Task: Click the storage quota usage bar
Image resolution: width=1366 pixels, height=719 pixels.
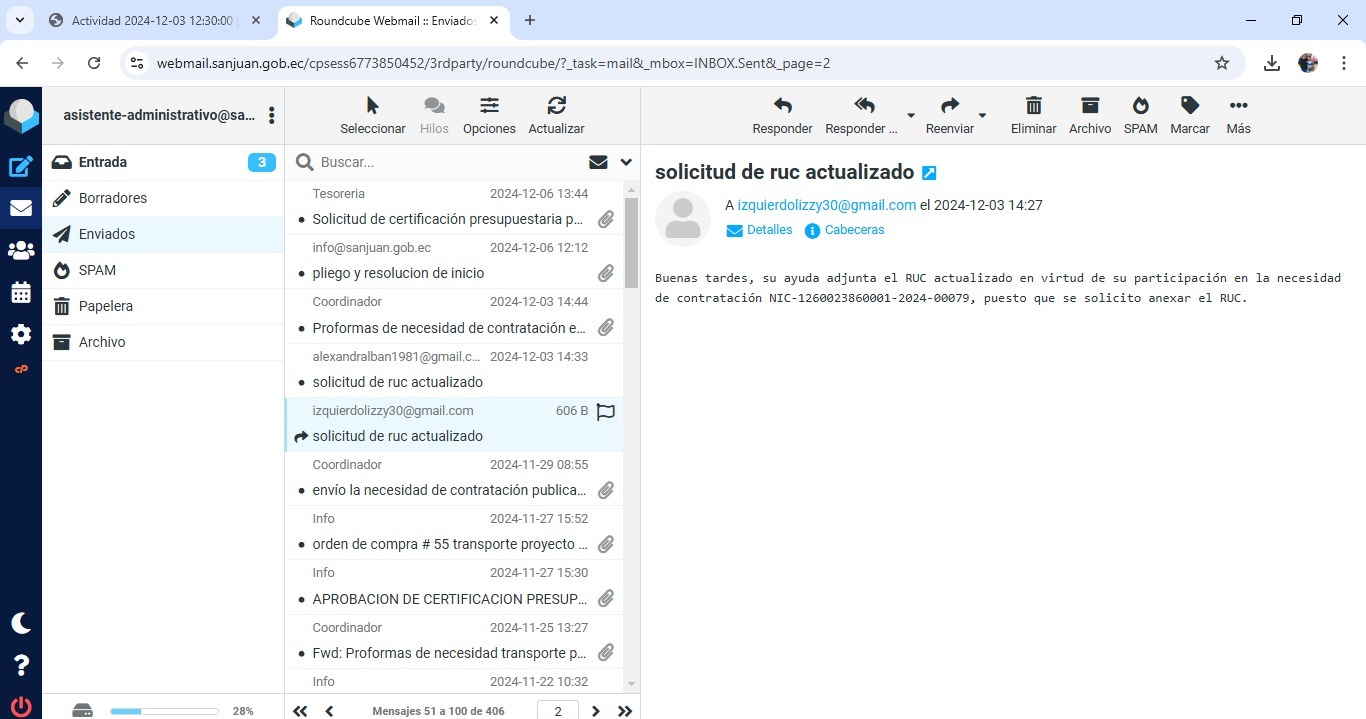Action: 164,711
